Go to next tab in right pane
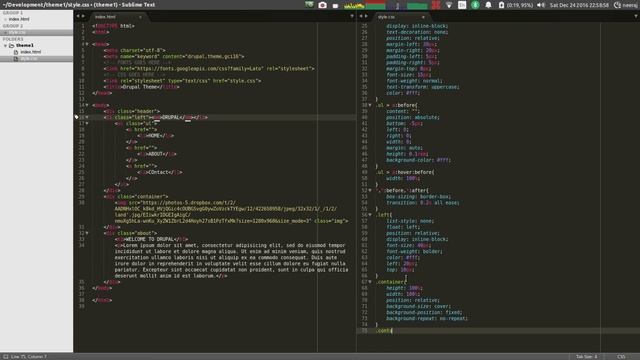Viewport: 640px width, 360px height. pyautogui.click(x=366, y=16)
